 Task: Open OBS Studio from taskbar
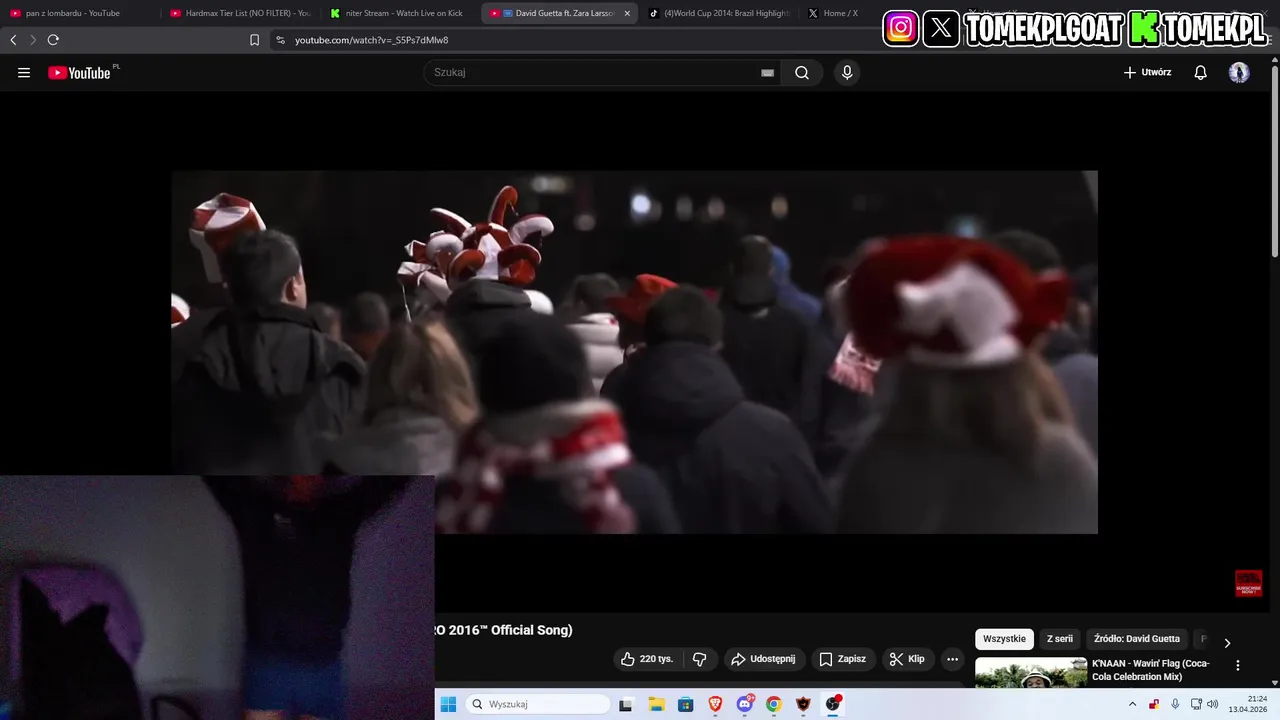(x=833, y=704)
